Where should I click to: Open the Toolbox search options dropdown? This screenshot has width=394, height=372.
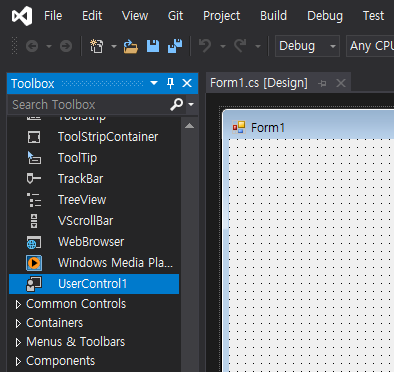click(x=191, y=105)
